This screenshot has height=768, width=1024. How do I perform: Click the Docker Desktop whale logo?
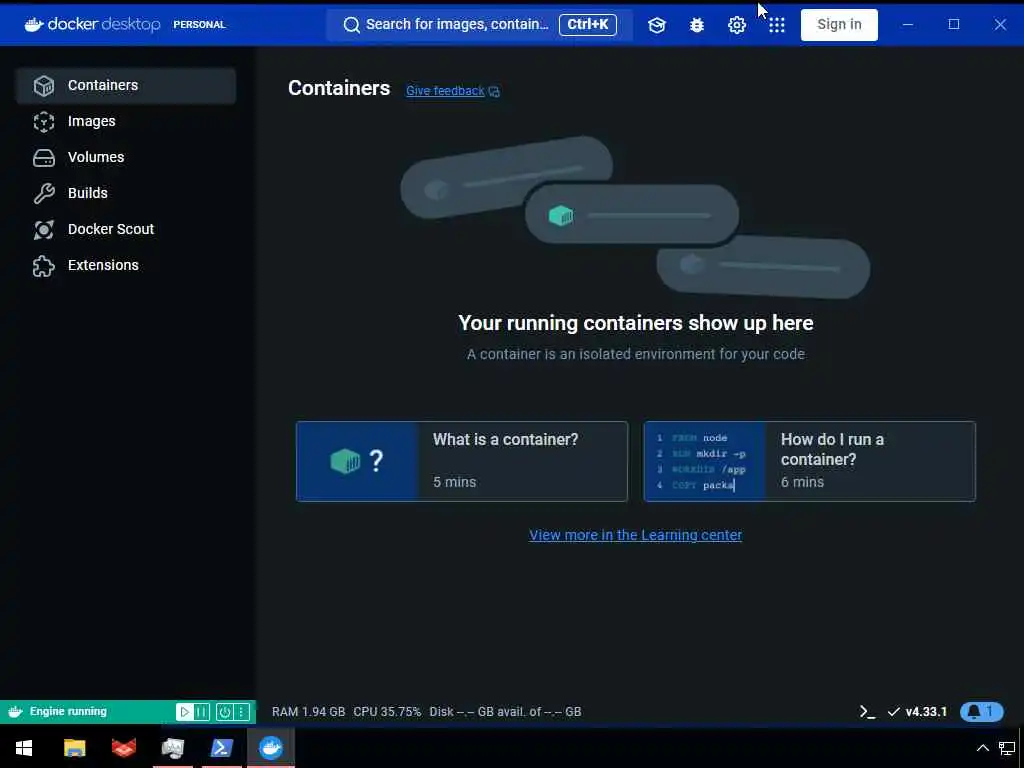[x=34, y=24]
